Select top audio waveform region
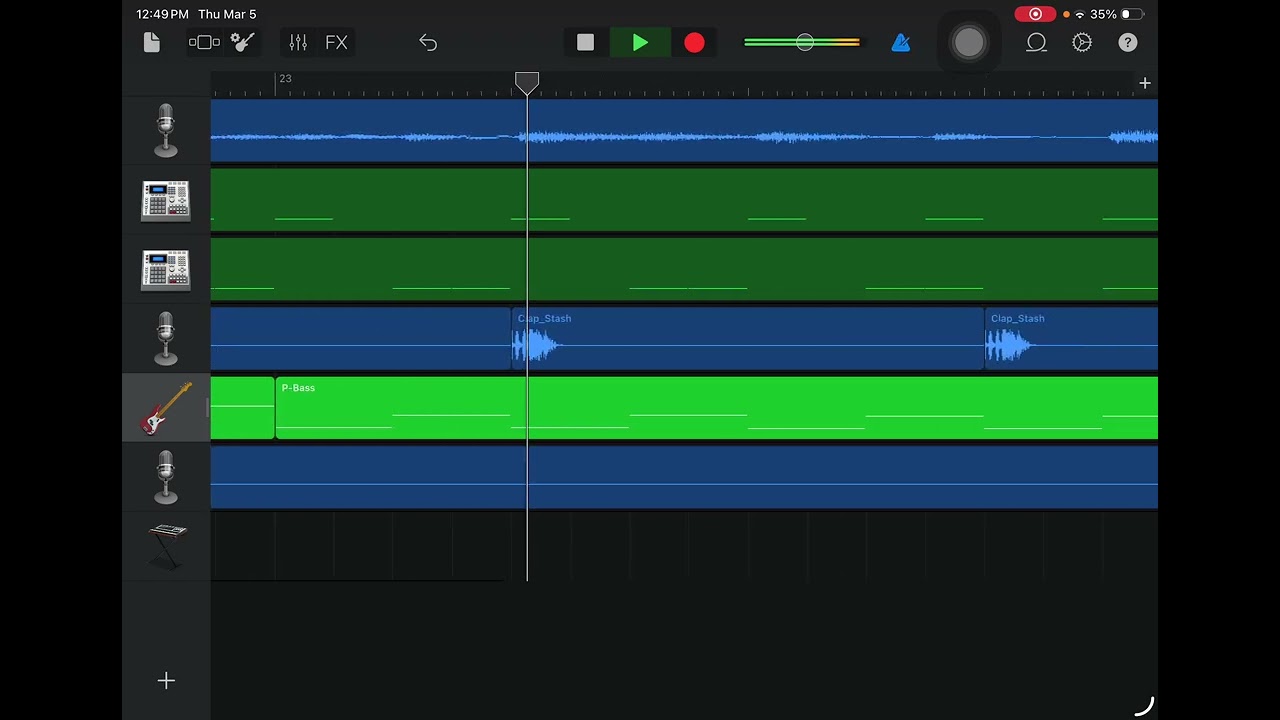 [x=684, y=130]
